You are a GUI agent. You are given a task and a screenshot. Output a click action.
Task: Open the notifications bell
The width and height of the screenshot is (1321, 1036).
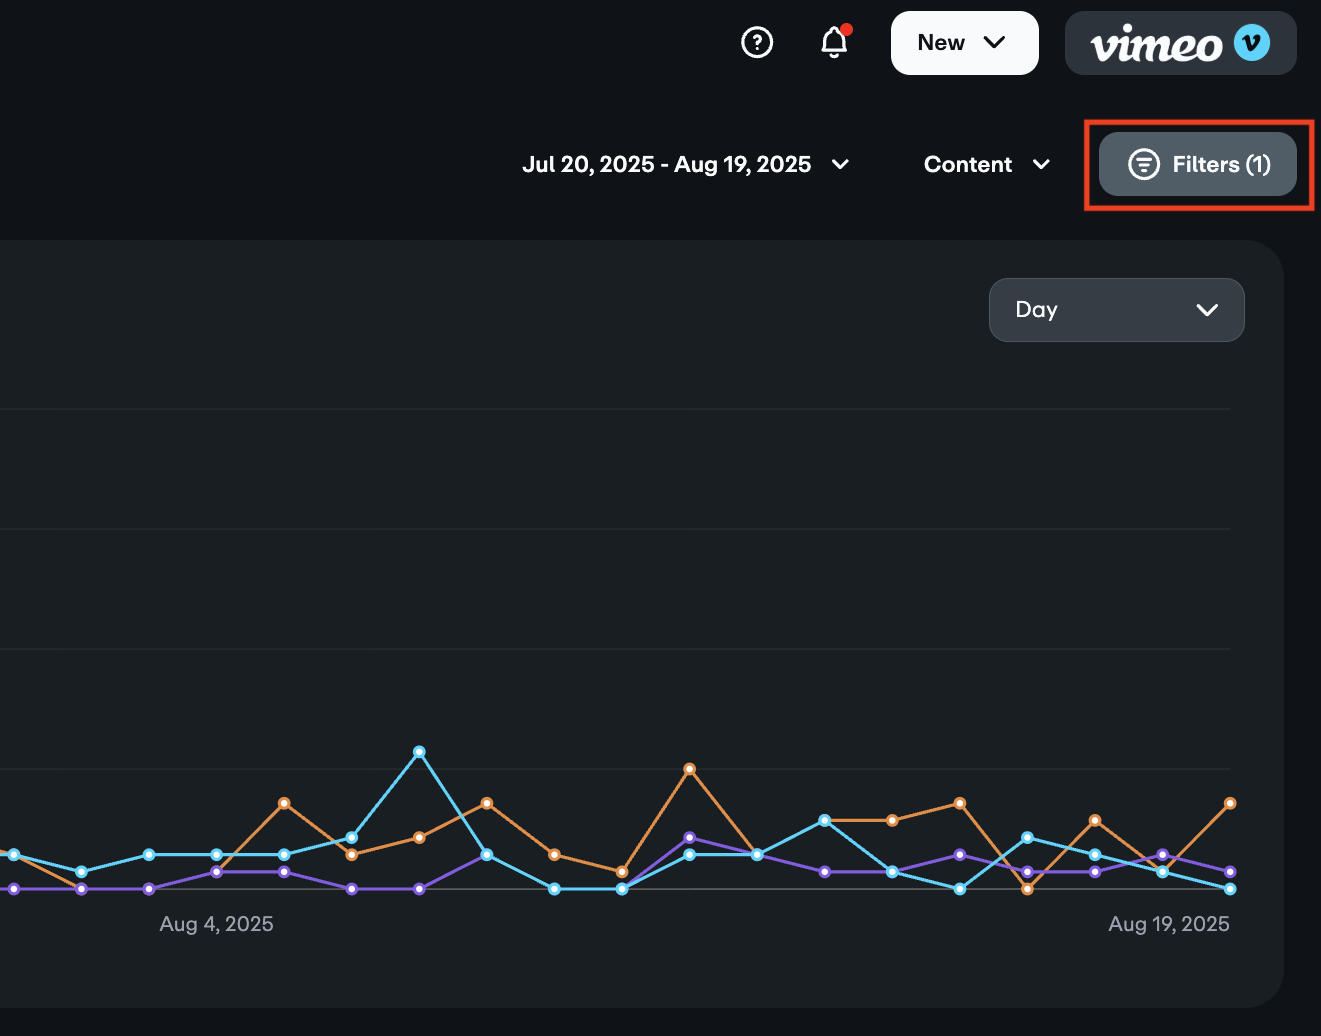(834, 43)
